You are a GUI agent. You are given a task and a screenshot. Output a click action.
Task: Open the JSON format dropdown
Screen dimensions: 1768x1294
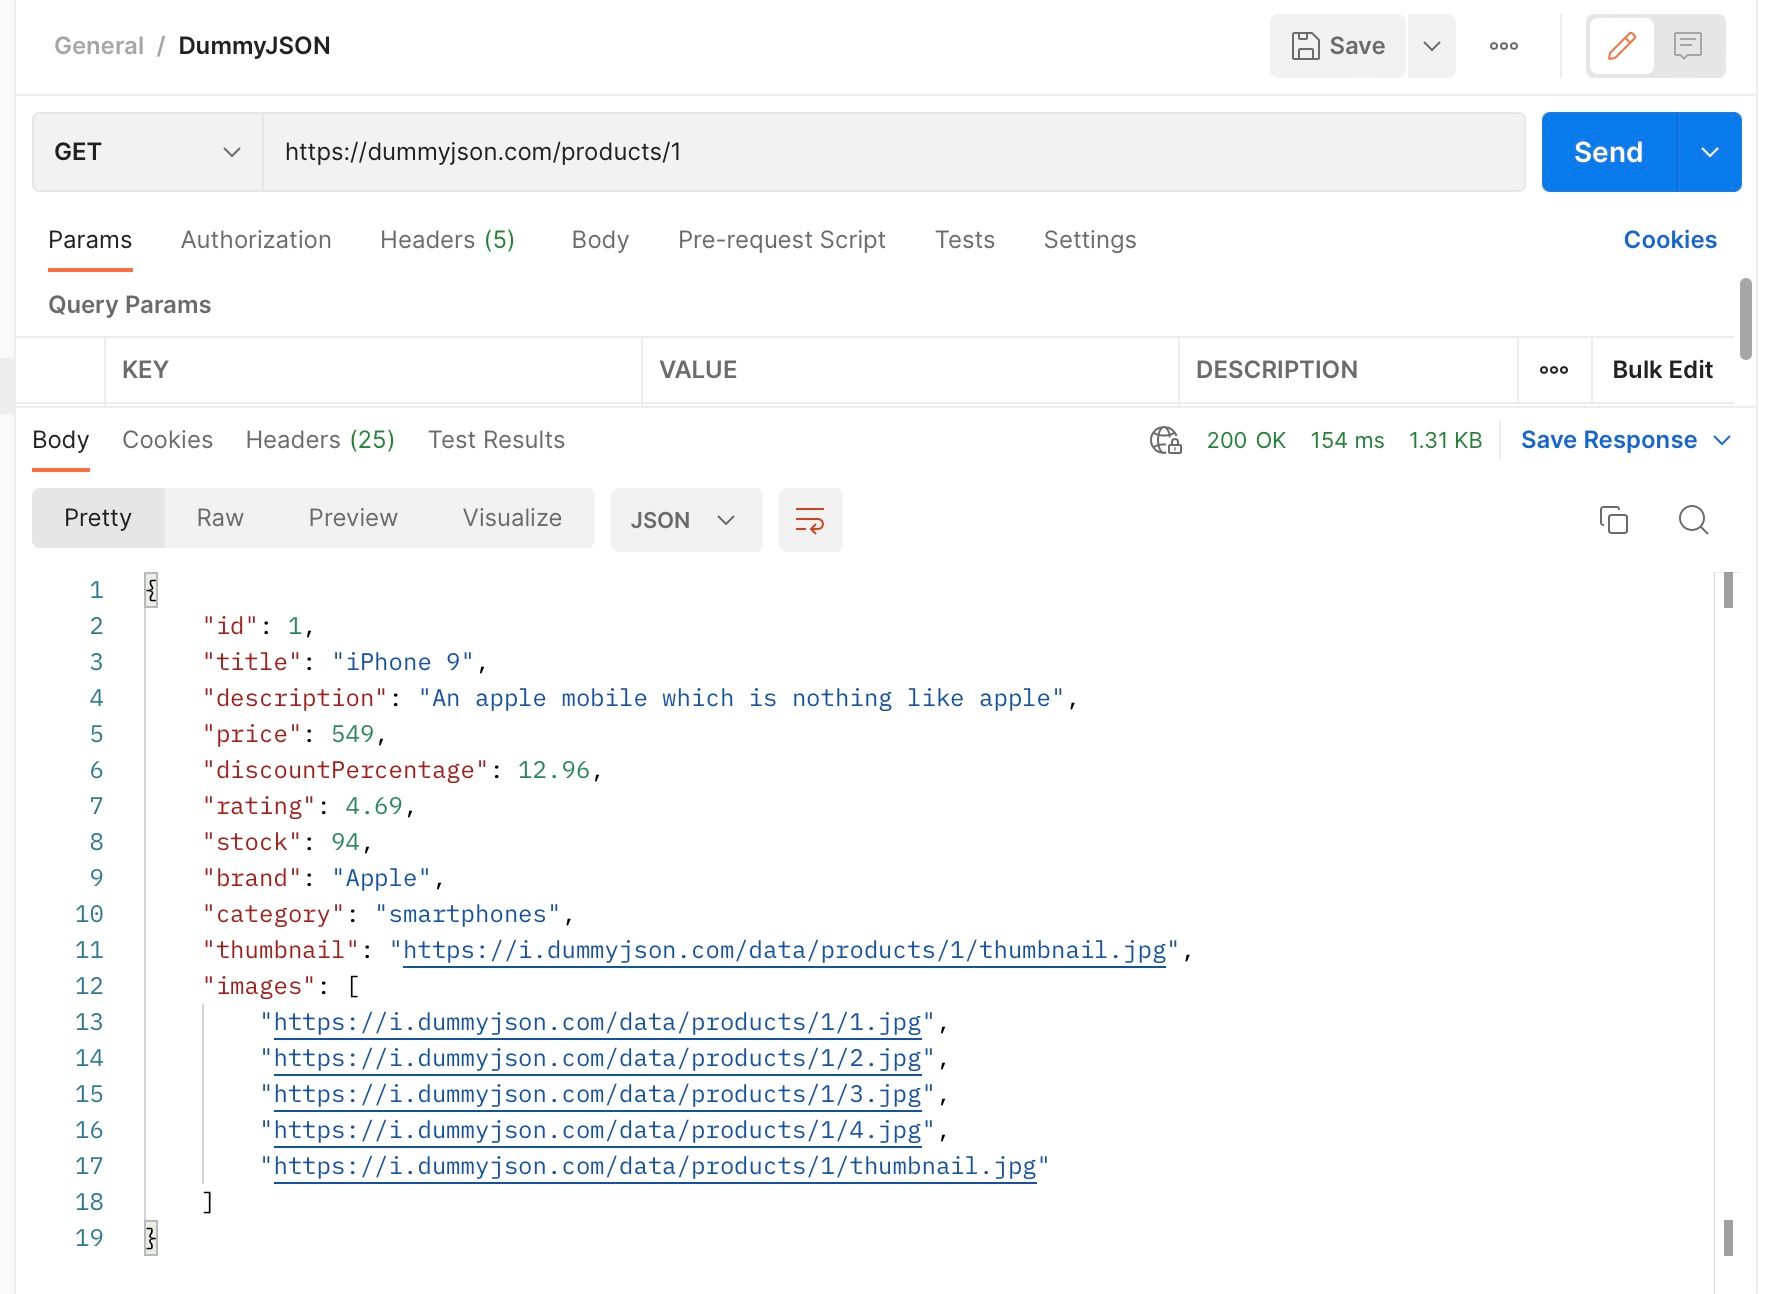coord(686,520)
